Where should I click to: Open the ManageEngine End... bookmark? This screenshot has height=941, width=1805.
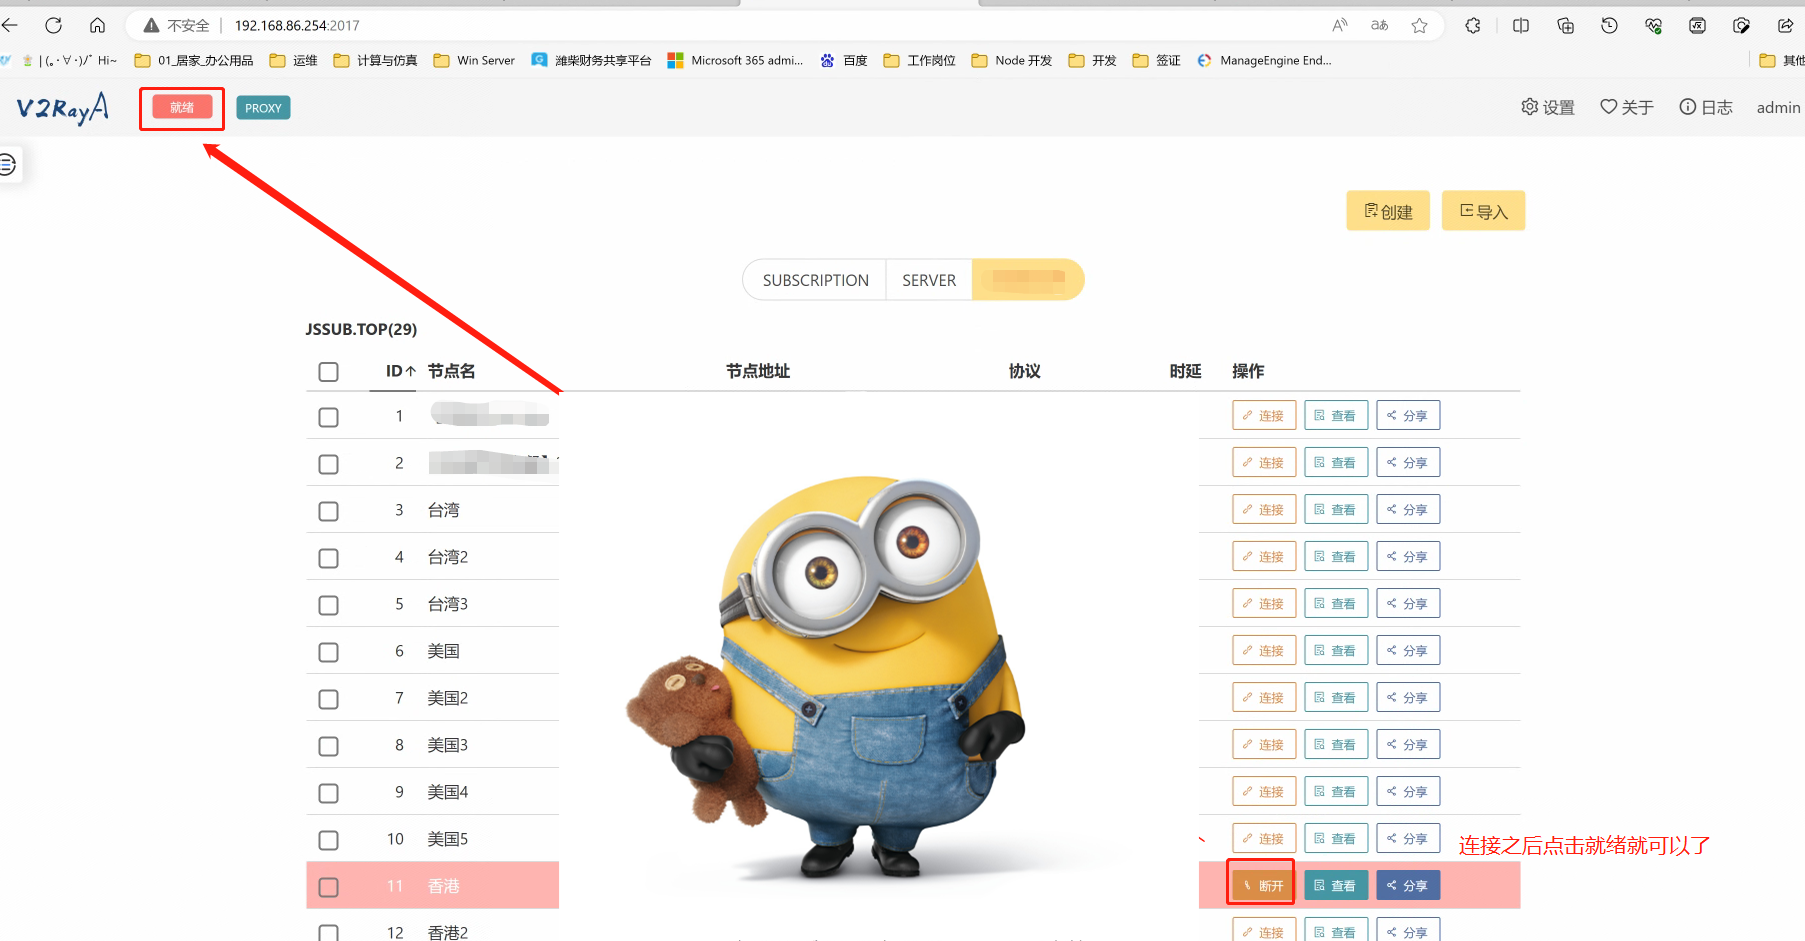point(1264,60)
